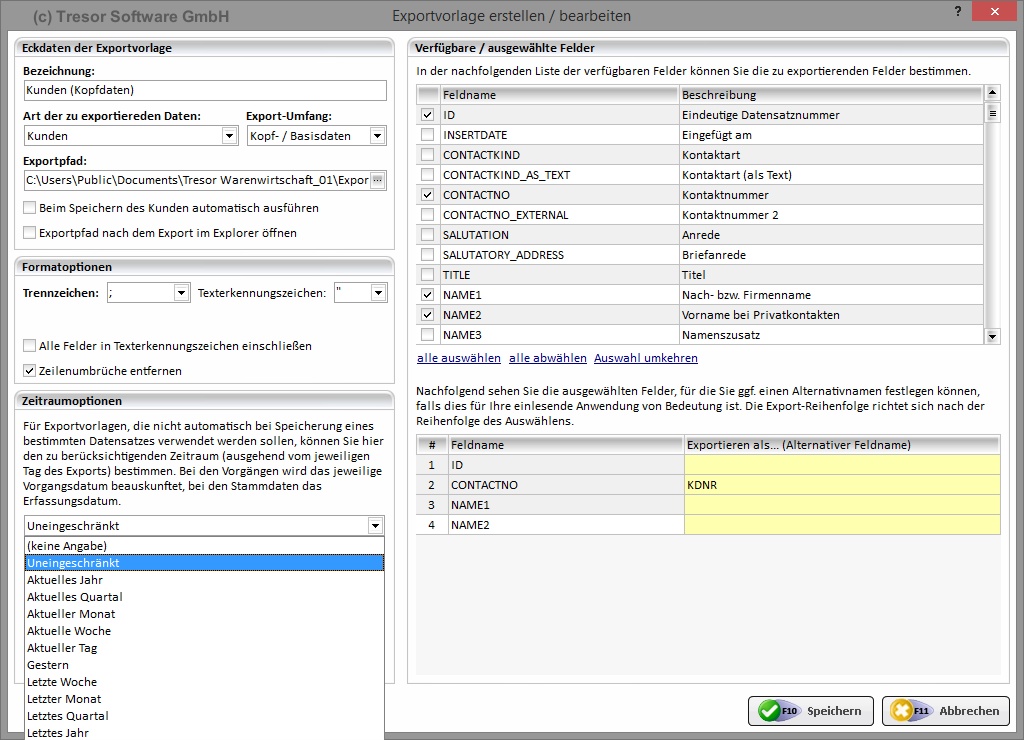Screen dimensions: 1024x740
Task: Open the Trennzeichen dropdown
Action: point(181,293)
